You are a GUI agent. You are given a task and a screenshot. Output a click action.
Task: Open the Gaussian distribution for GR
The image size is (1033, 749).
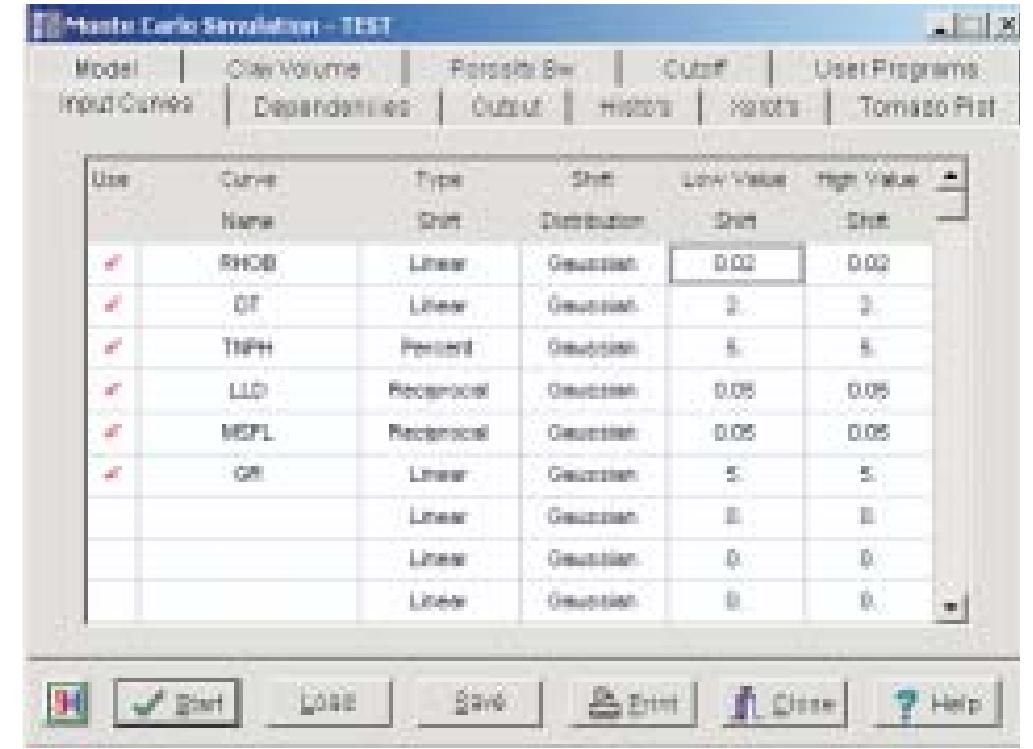(x=593, y=474)
